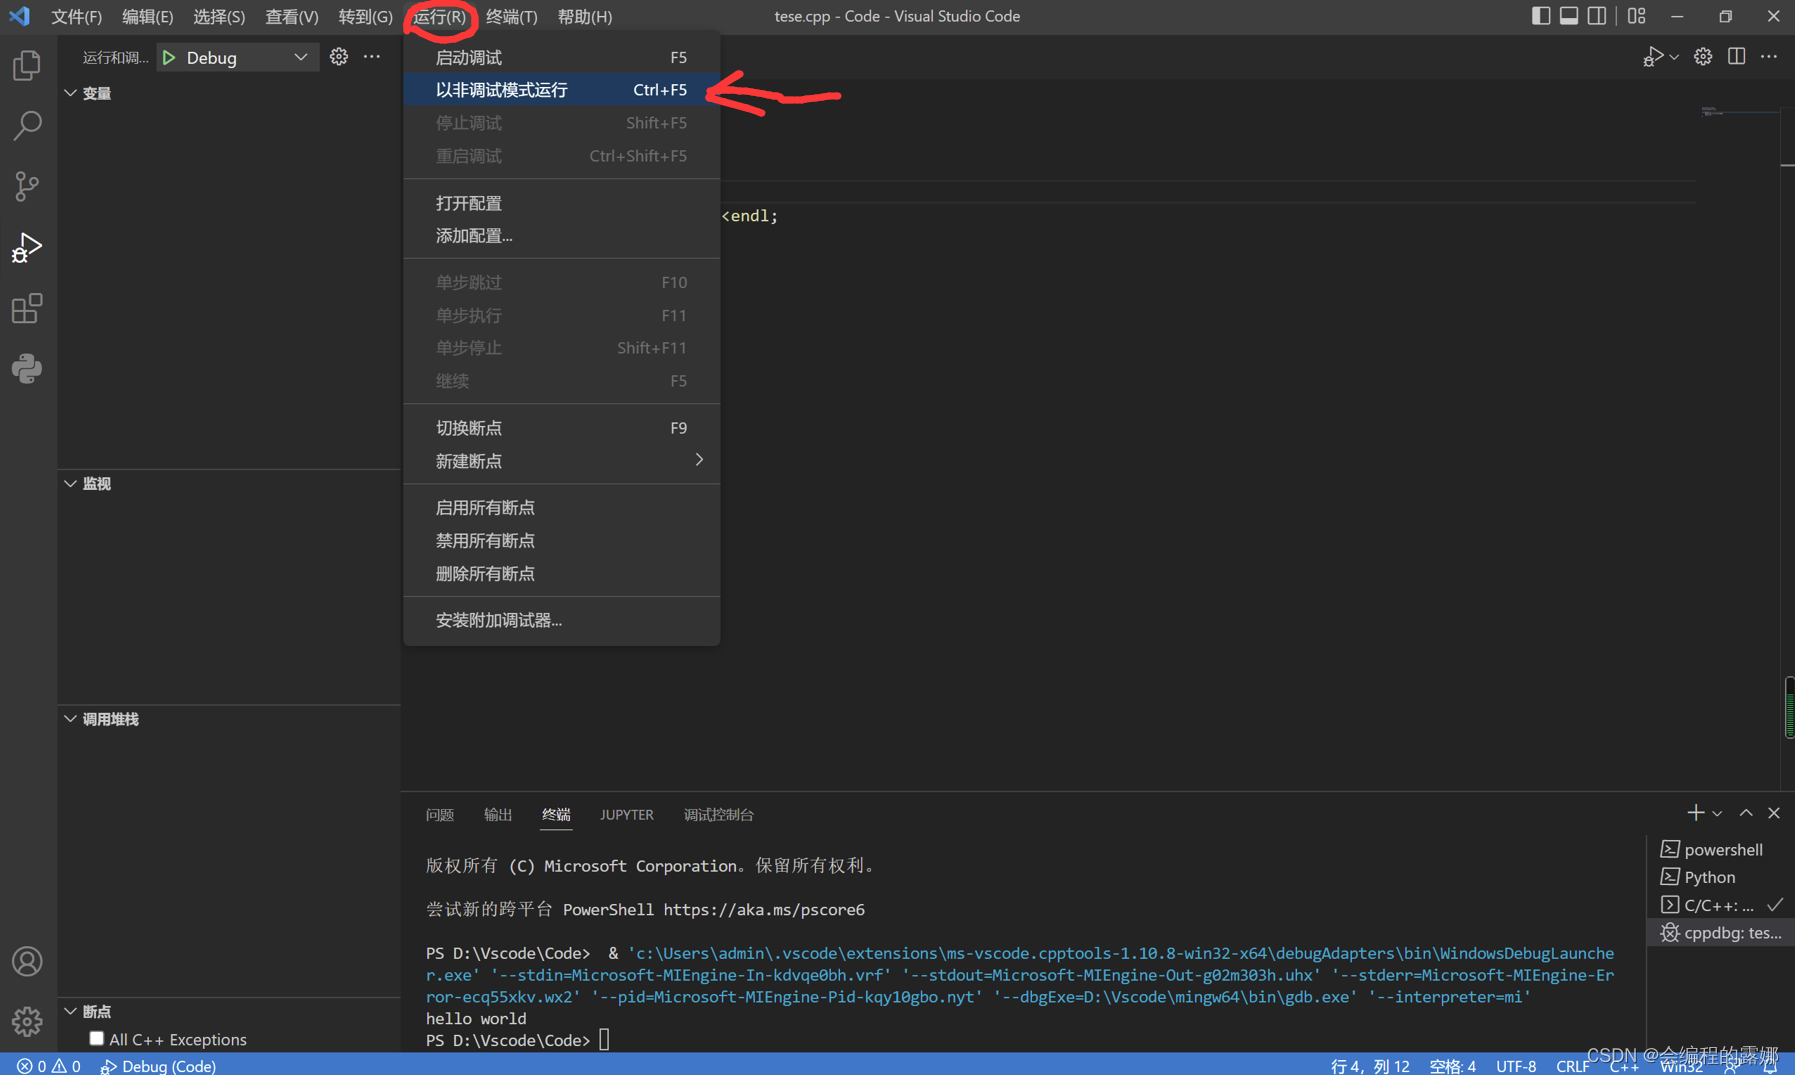Open Customize Layout icon
This screenshot has width=1795, height=1075.
pyautogui.click(x=1636, y=16)
